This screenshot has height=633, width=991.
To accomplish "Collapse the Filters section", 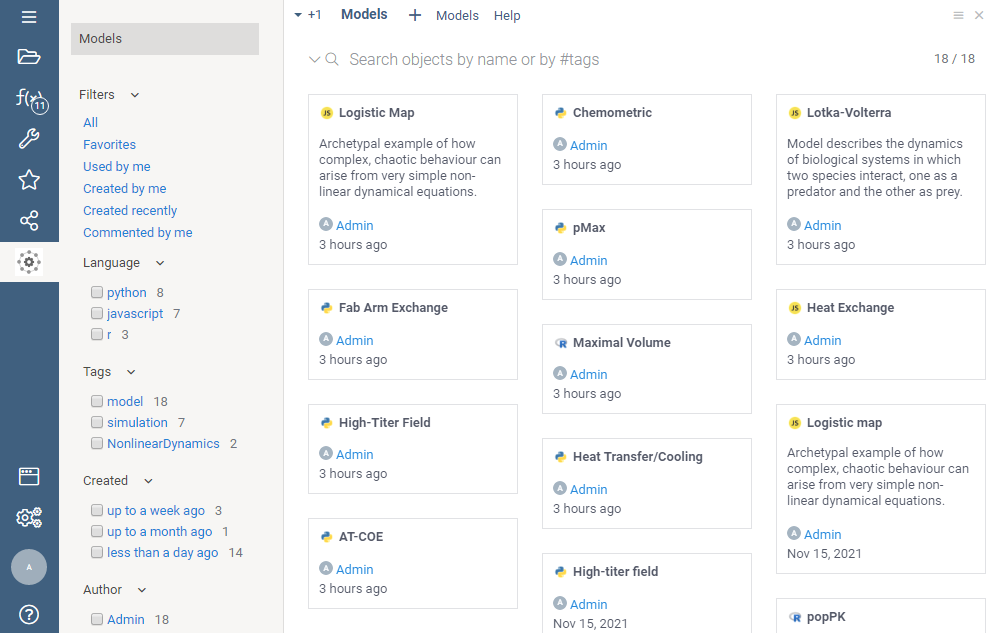I will 135,95.
